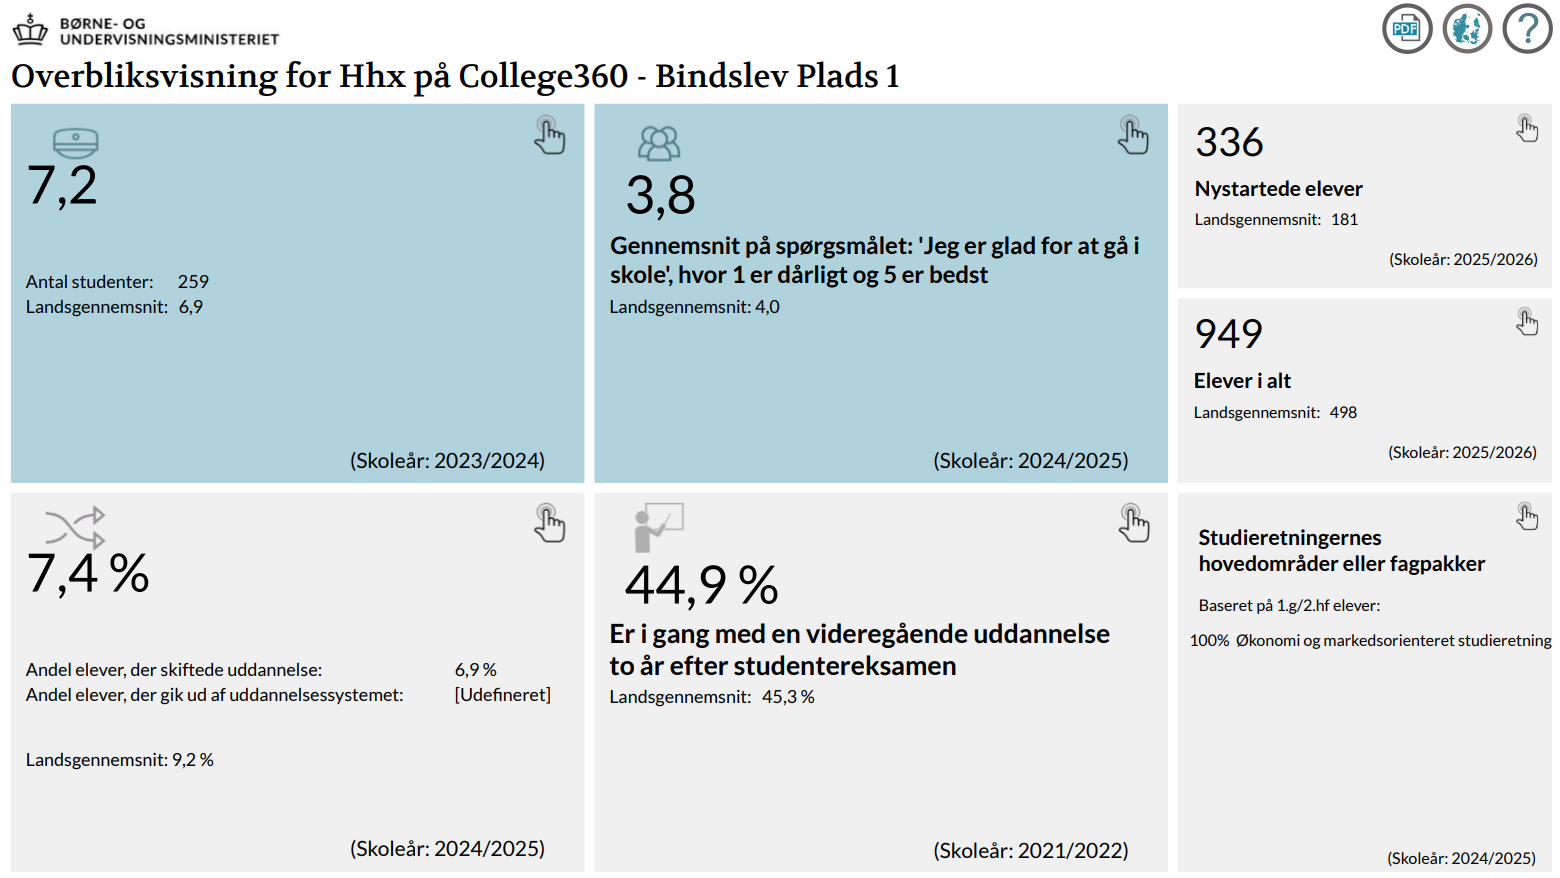Click hand icon on Studieretningernes hovedområder tile
This screenshot has width=1560, height=878.
pyautogui.click(x=1526, y=516)
